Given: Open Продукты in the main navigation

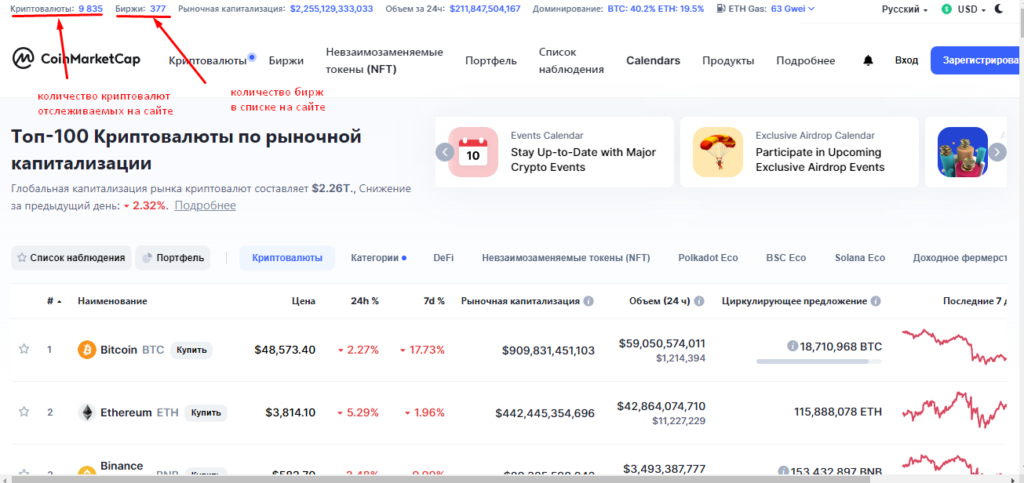Looking at the screenshot, I should coord(728,61).
